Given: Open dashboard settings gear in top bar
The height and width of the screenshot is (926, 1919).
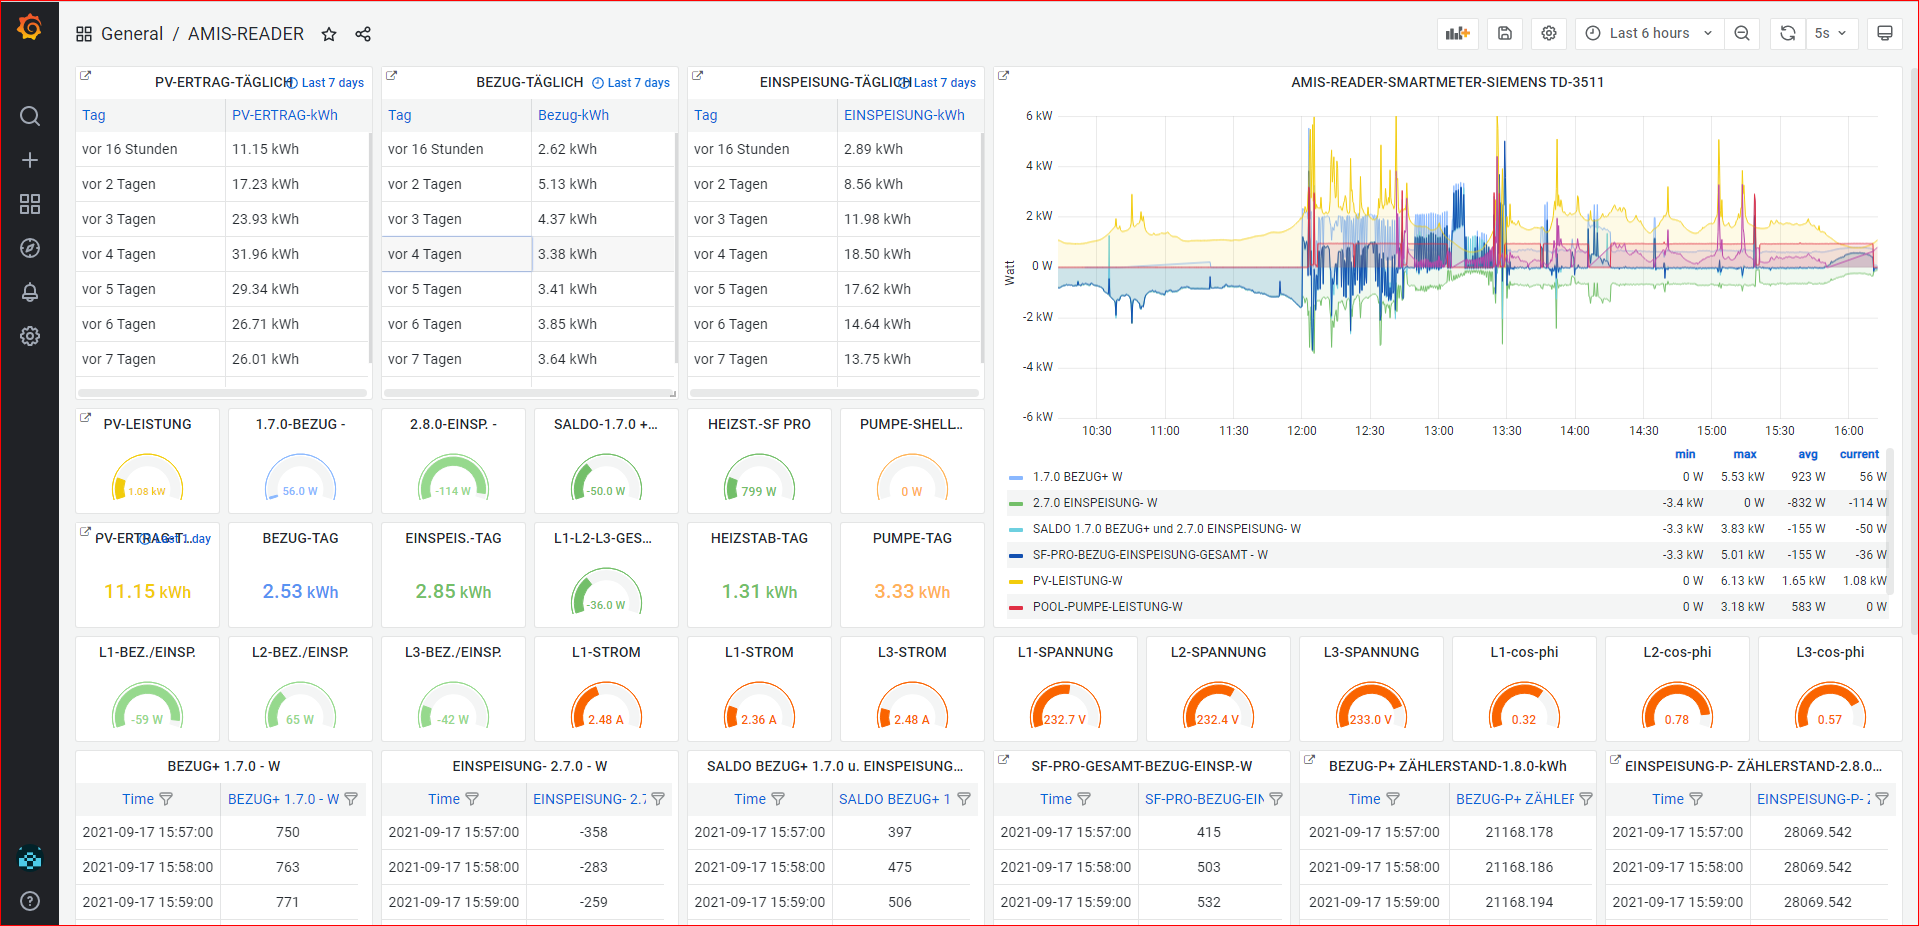Looking at the screenshot, I should tap(1549, 33).
